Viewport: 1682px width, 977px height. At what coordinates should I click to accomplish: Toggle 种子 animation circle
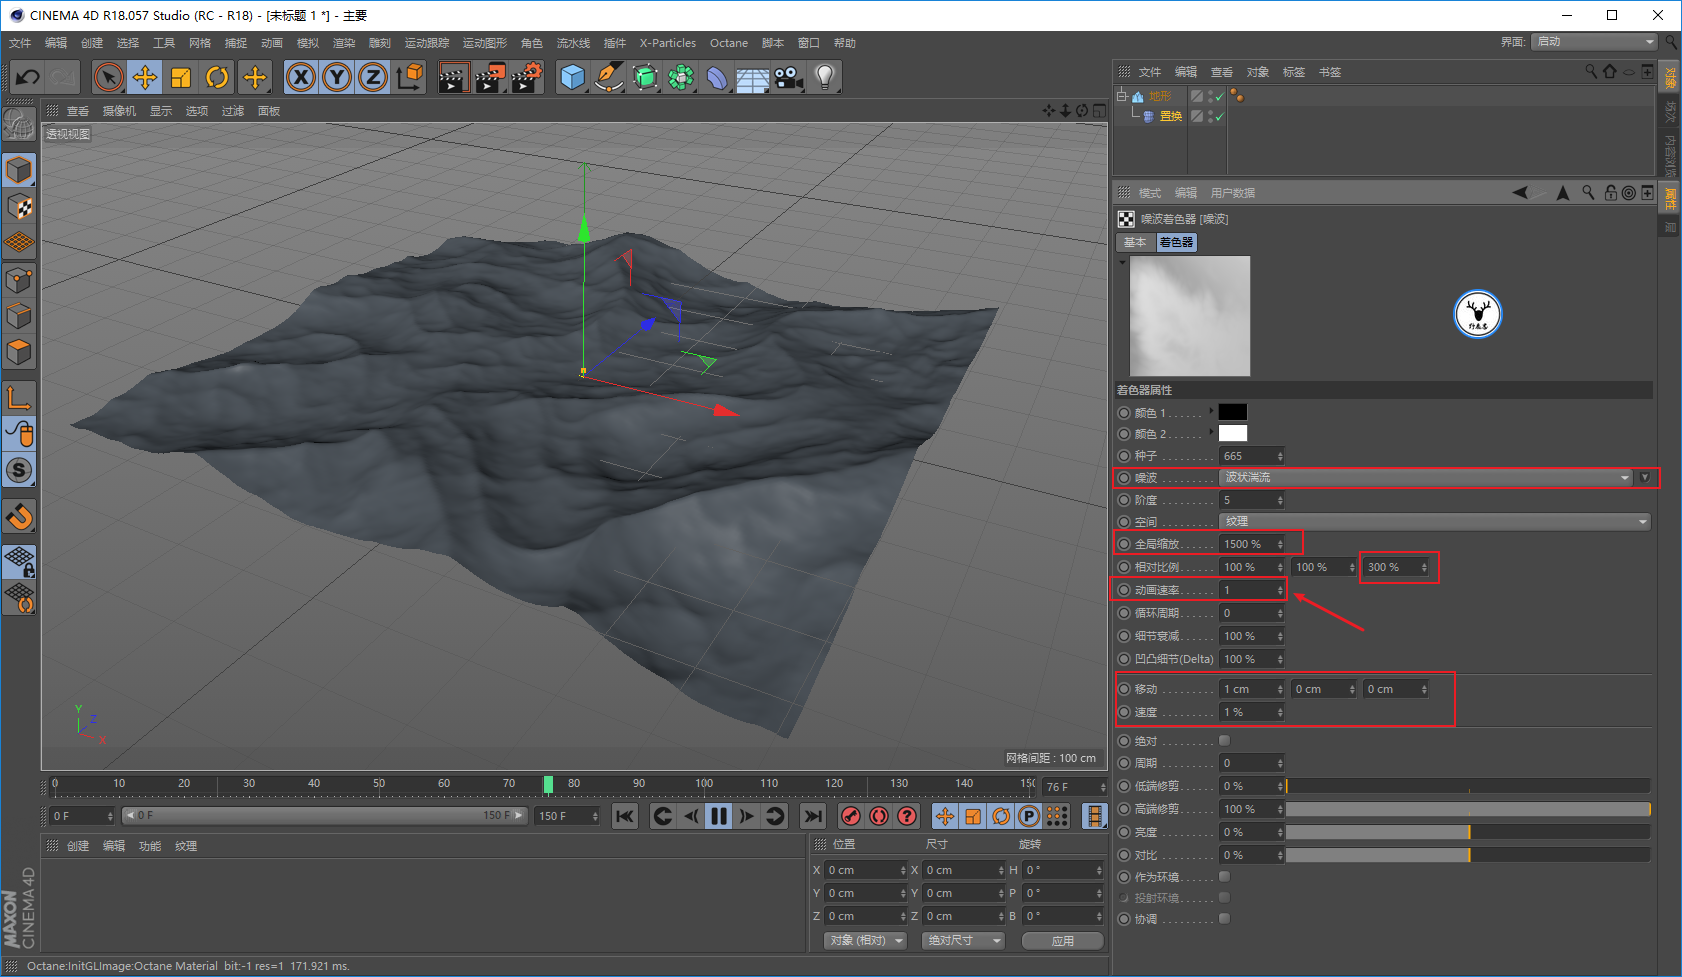coord(1124,456)
